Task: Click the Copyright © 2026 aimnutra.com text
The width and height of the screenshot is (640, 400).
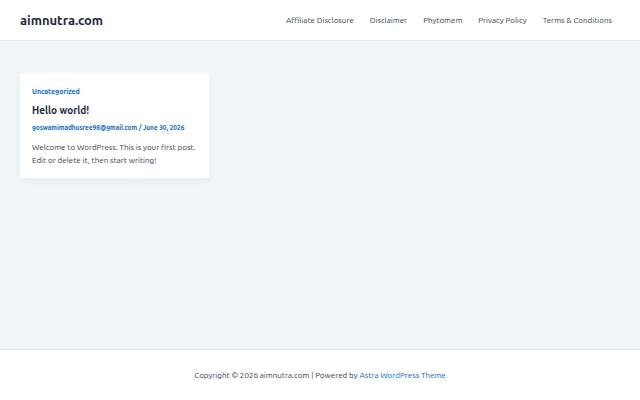Action: click(252, 376)
